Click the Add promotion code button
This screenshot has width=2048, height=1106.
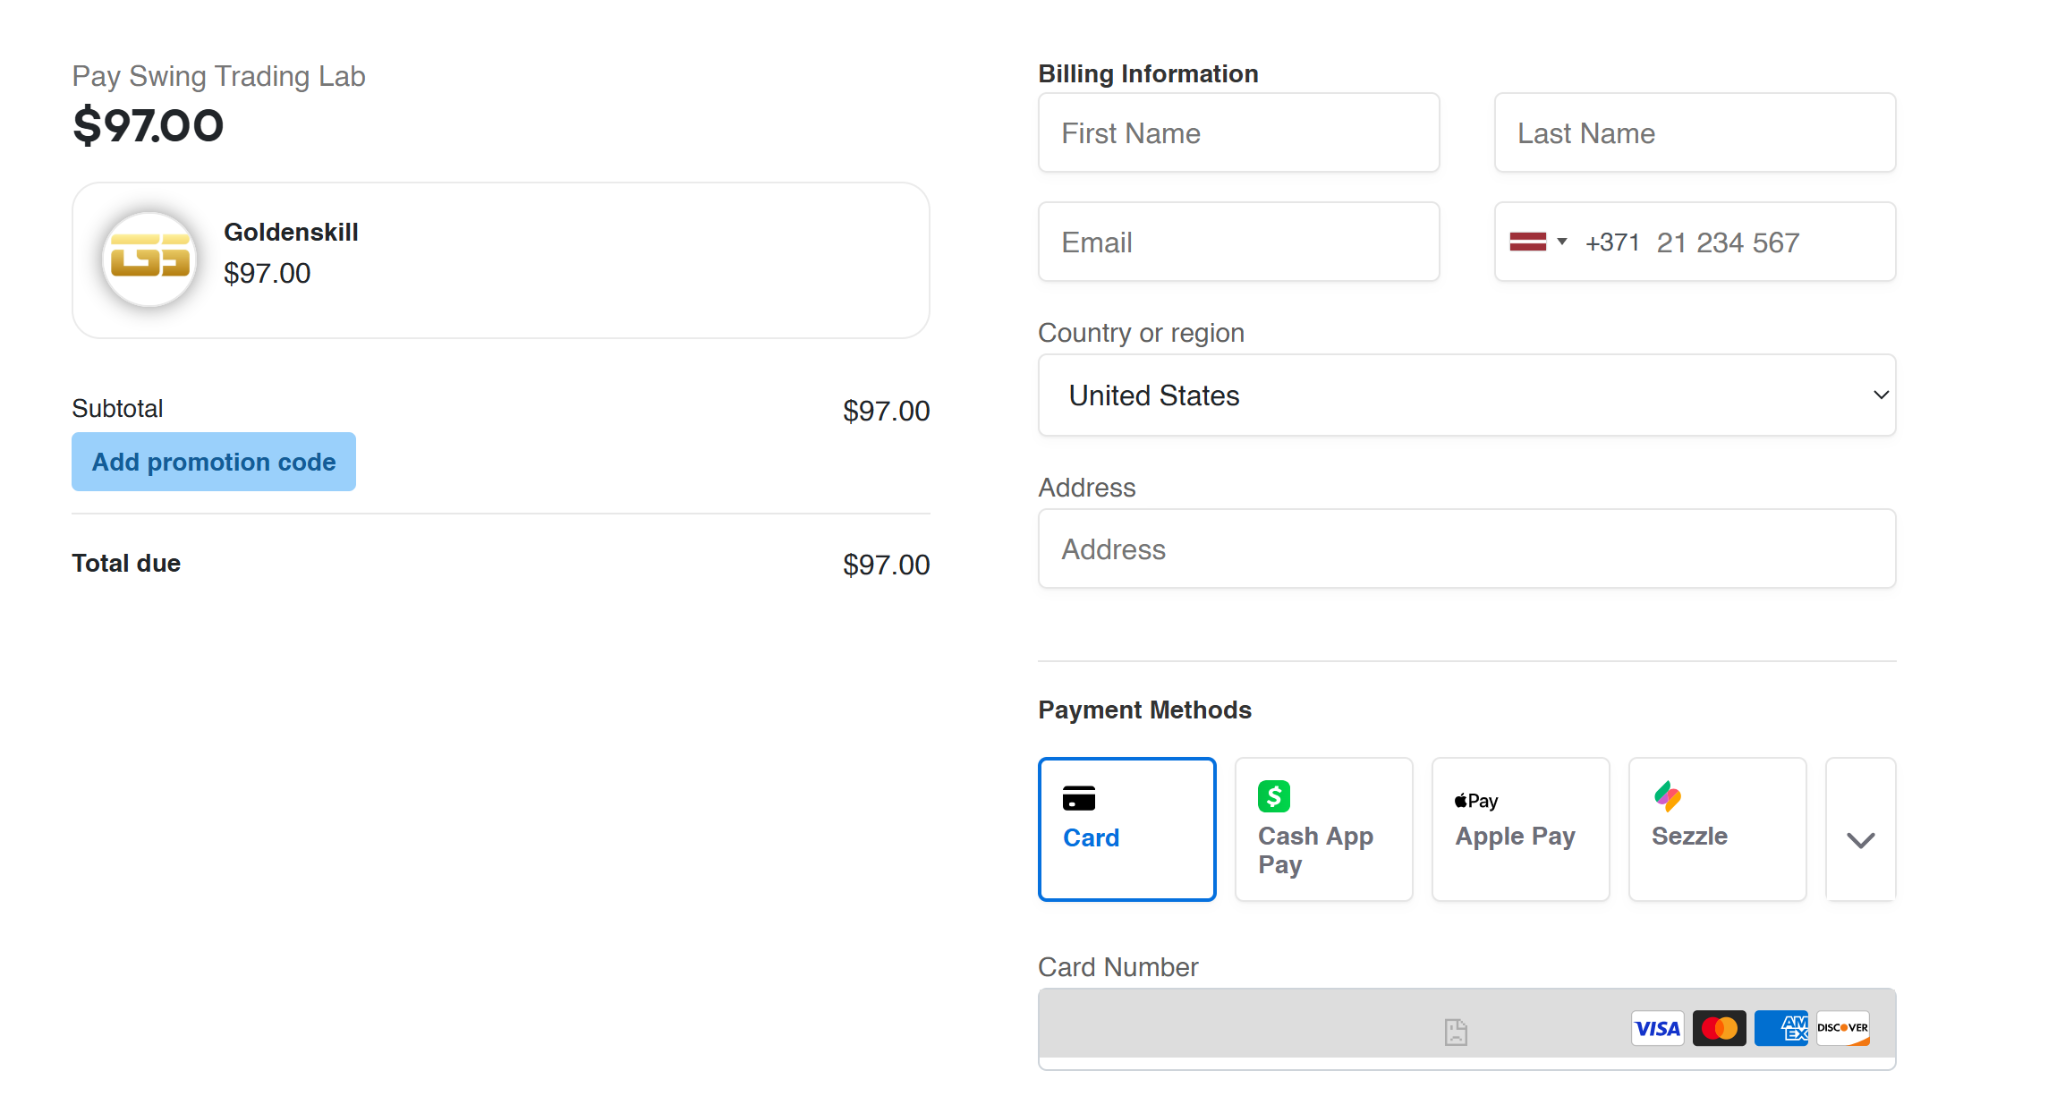point(213,461)
